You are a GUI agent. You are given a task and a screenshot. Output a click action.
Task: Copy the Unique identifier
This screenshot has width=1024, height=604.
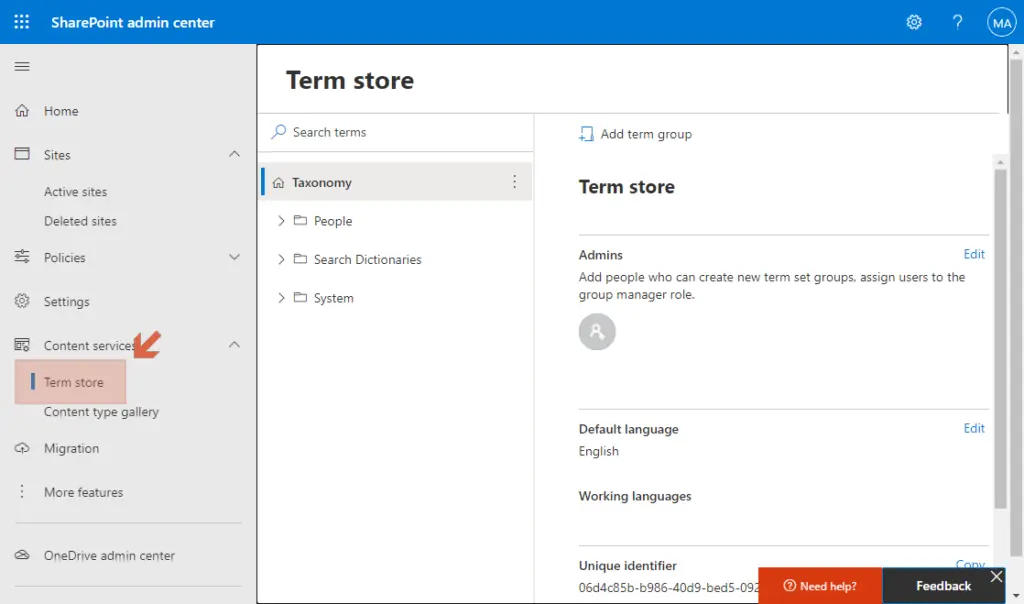[x=970, y=564]
